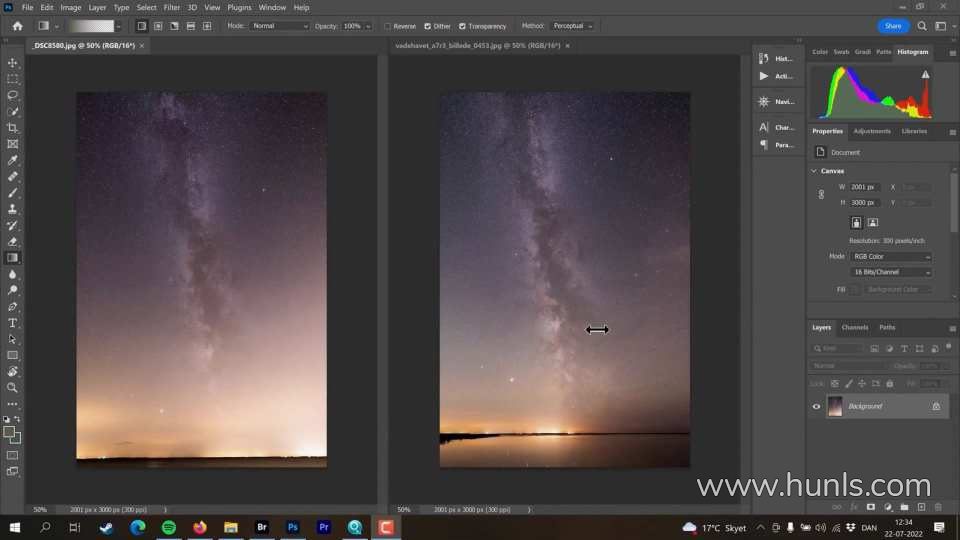Screen dimensions: 960x540
Task: Open the Method dropdown showing Perceptual
Action: tap(572, 26)
